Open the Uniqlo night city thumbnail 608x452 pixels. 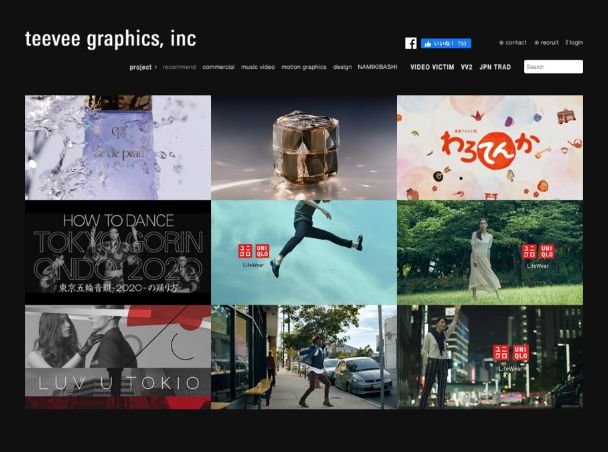pyautogui.click(x=490, y=357)
